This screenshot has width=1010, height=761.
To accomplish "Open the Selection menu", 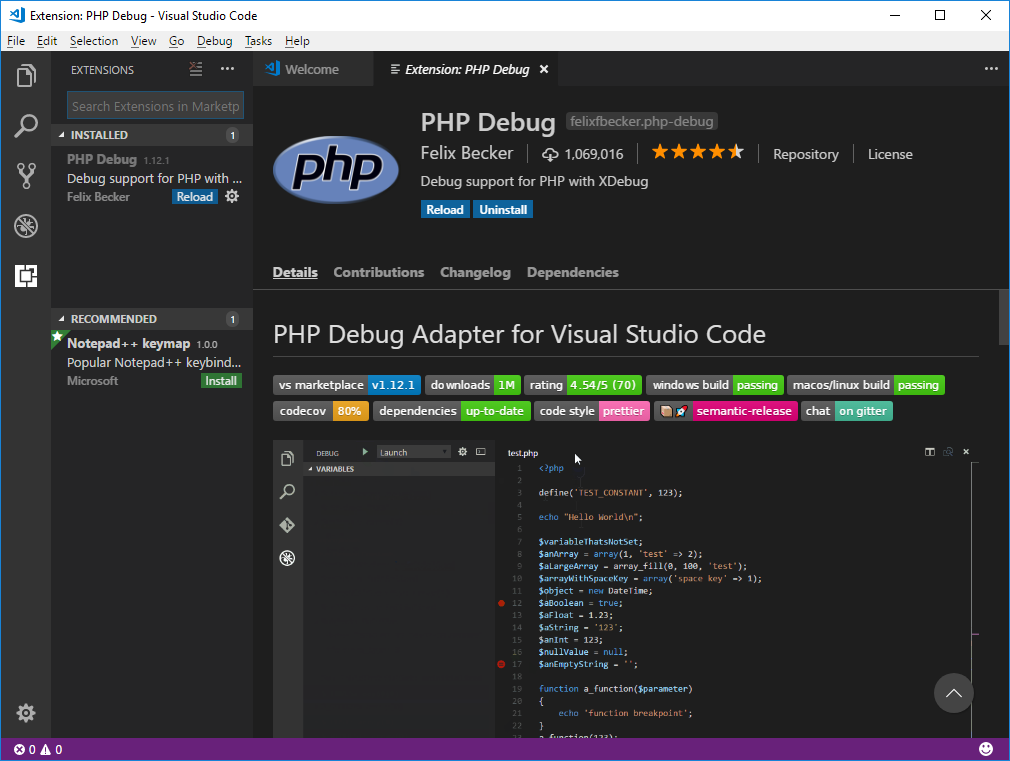I will pos(94,41).
